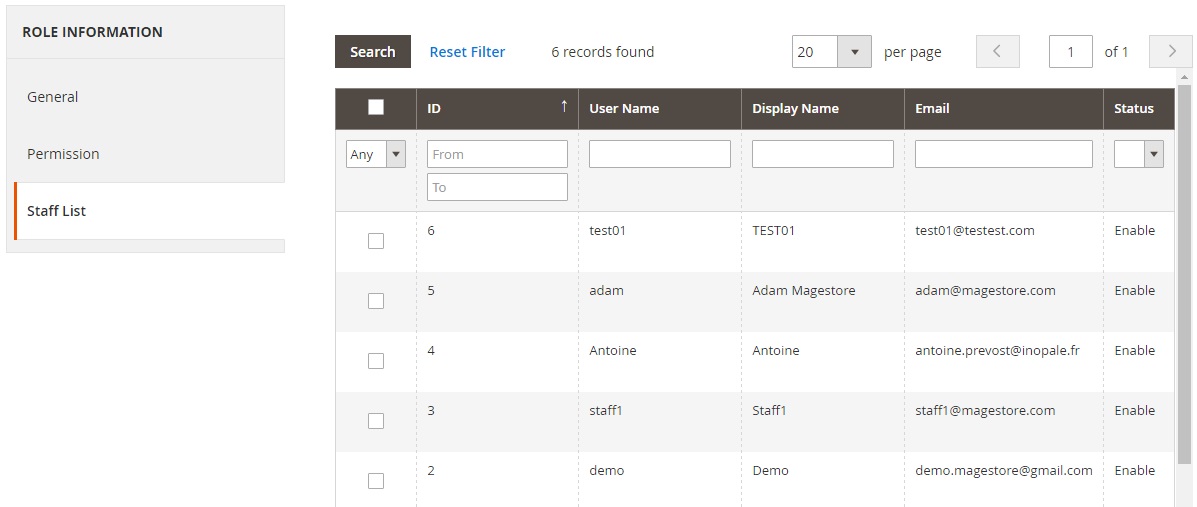The height and width of the screenshot is (507, 1197).
Task: Click the current page number field
Action: click(x=1070, y=52)
